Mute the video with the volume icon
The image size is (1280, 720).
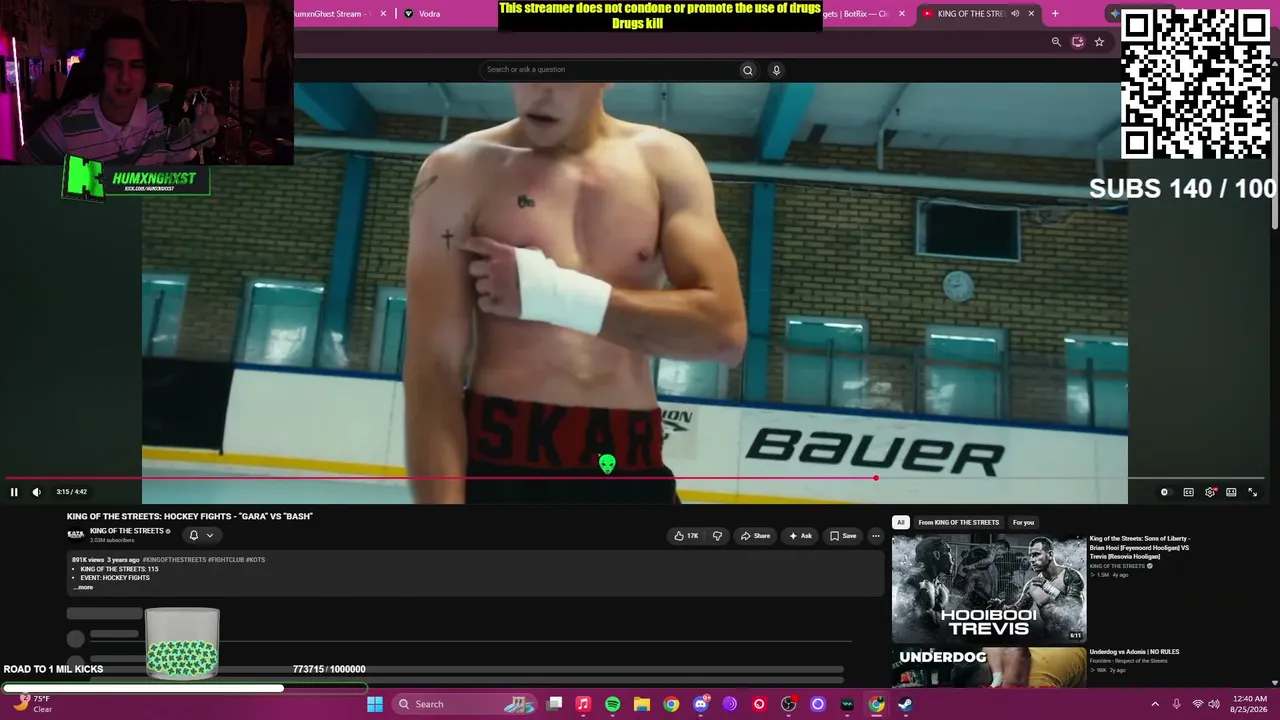(x=37, y=492)
